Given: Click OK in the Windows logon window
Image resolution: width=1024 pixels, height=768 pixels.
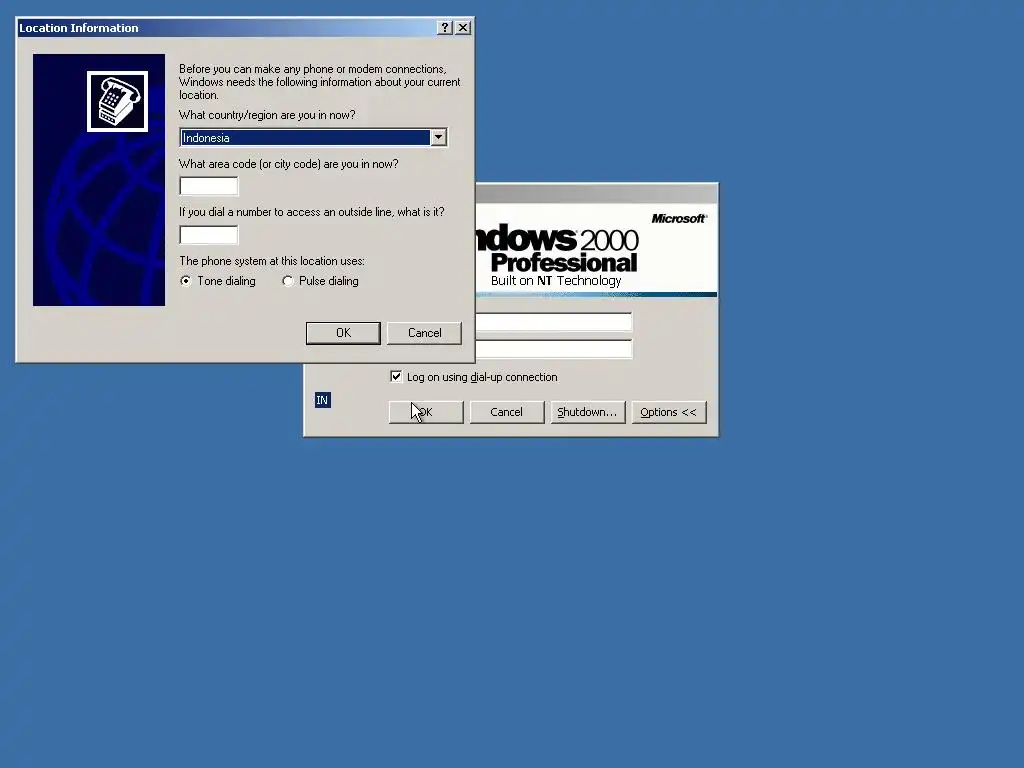Looking at the screenshot, I should 426,412.
